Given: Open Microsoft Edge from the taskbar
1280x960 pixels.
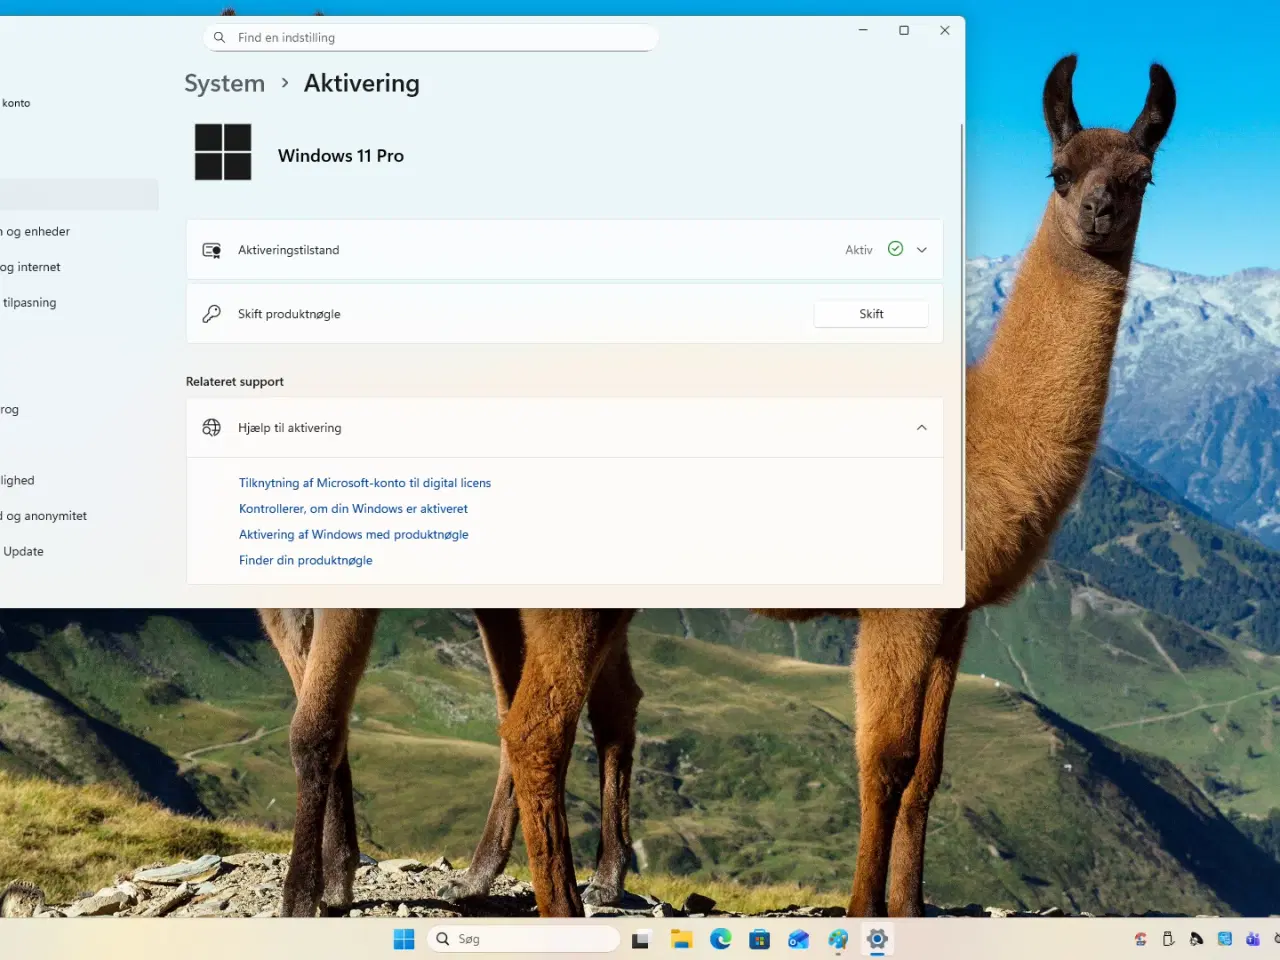Looking at the screenshot, I should 720,939.
